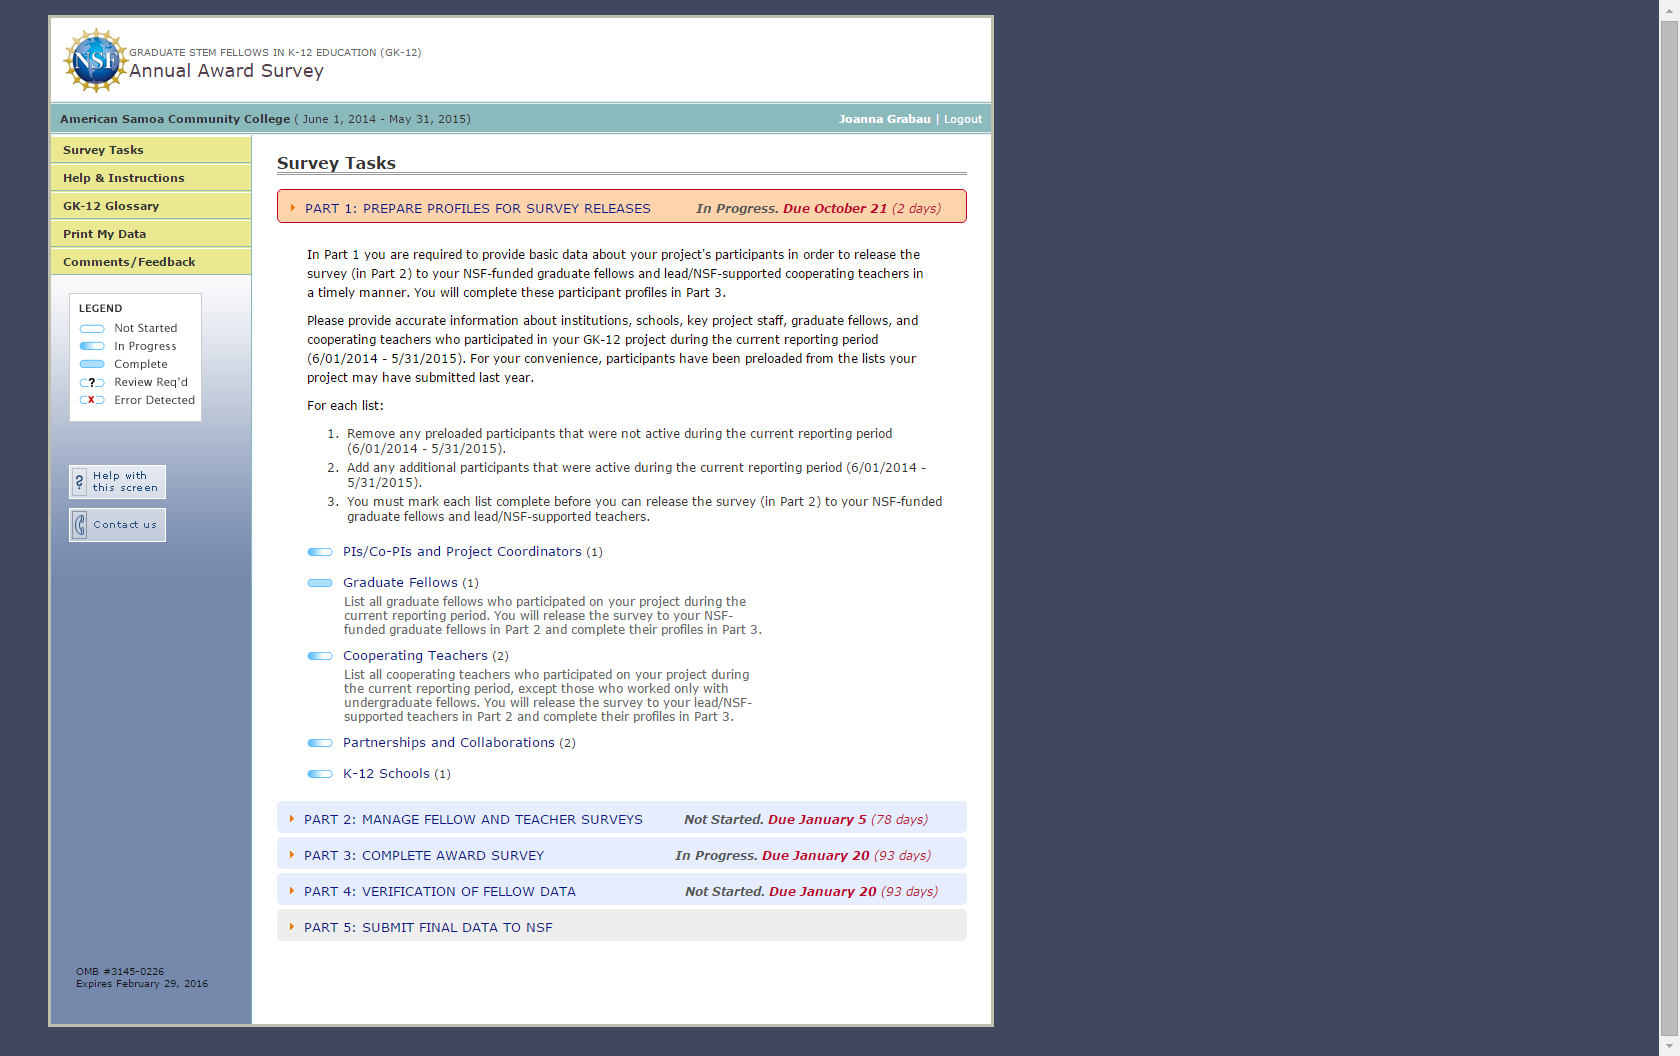Open Part 3: Complete Award Survey
This screenshot has width=1680, height=1056.
tap(424, 856)
